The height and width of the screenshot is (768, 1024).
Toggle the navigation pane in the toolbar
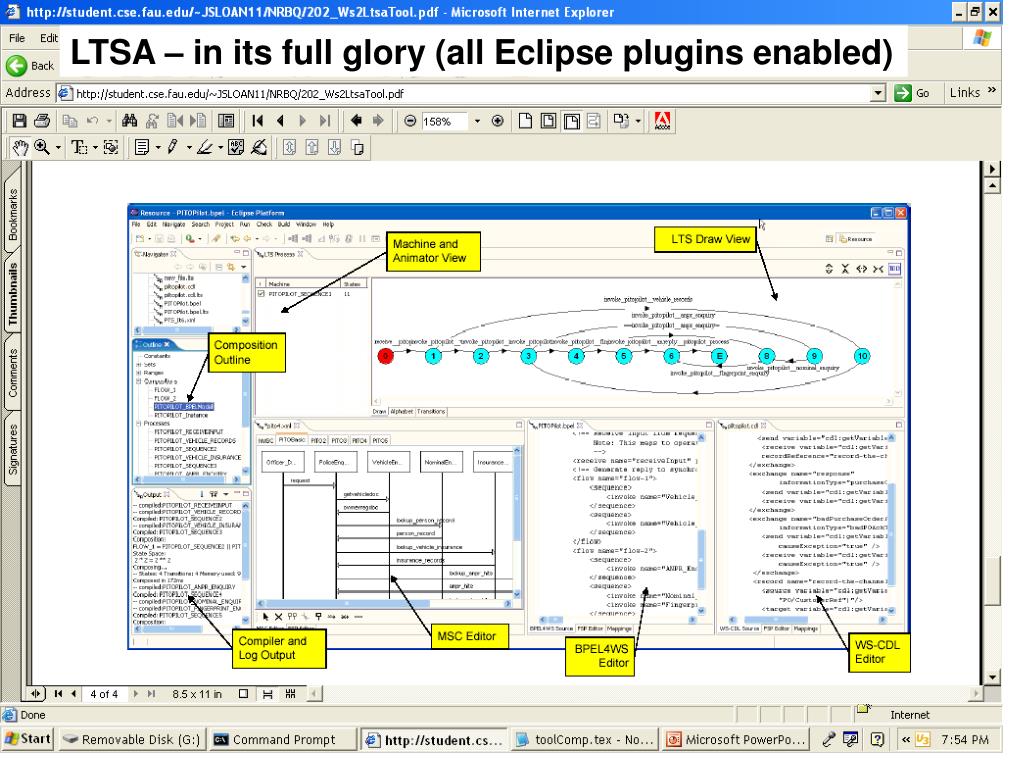coord(226,121)
